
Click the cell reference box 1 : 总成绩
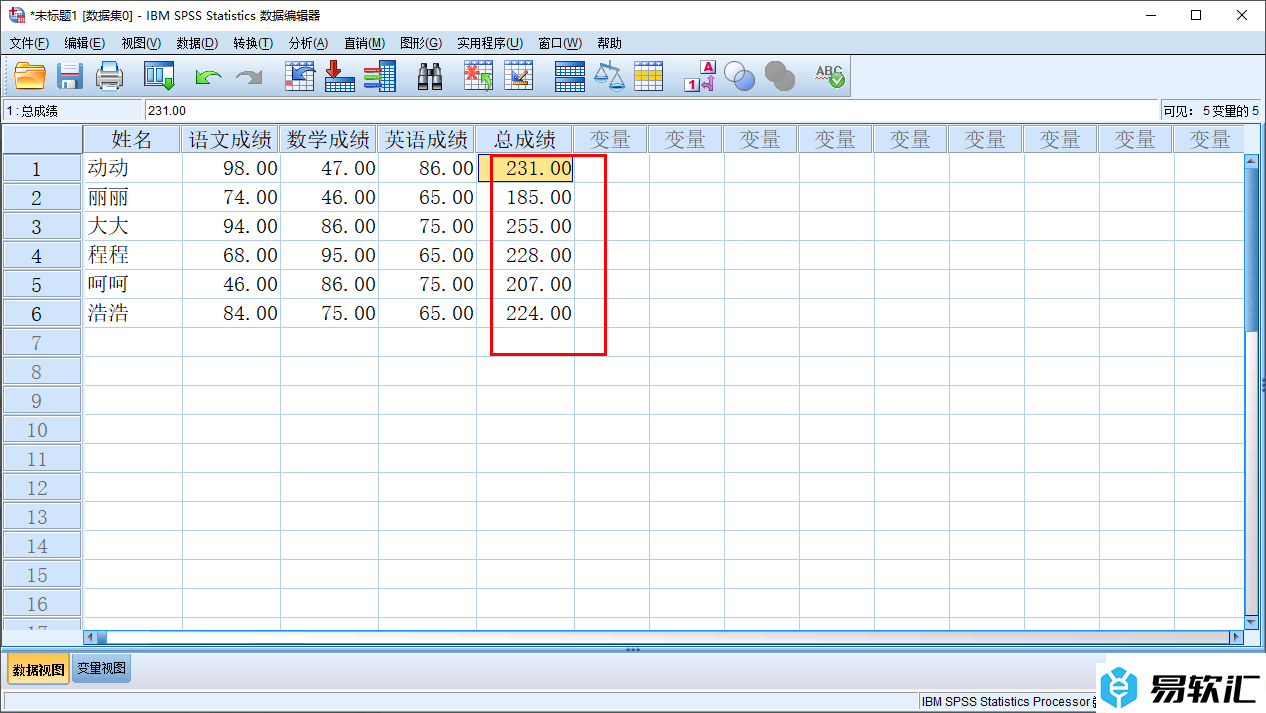(x=73, y=111)
